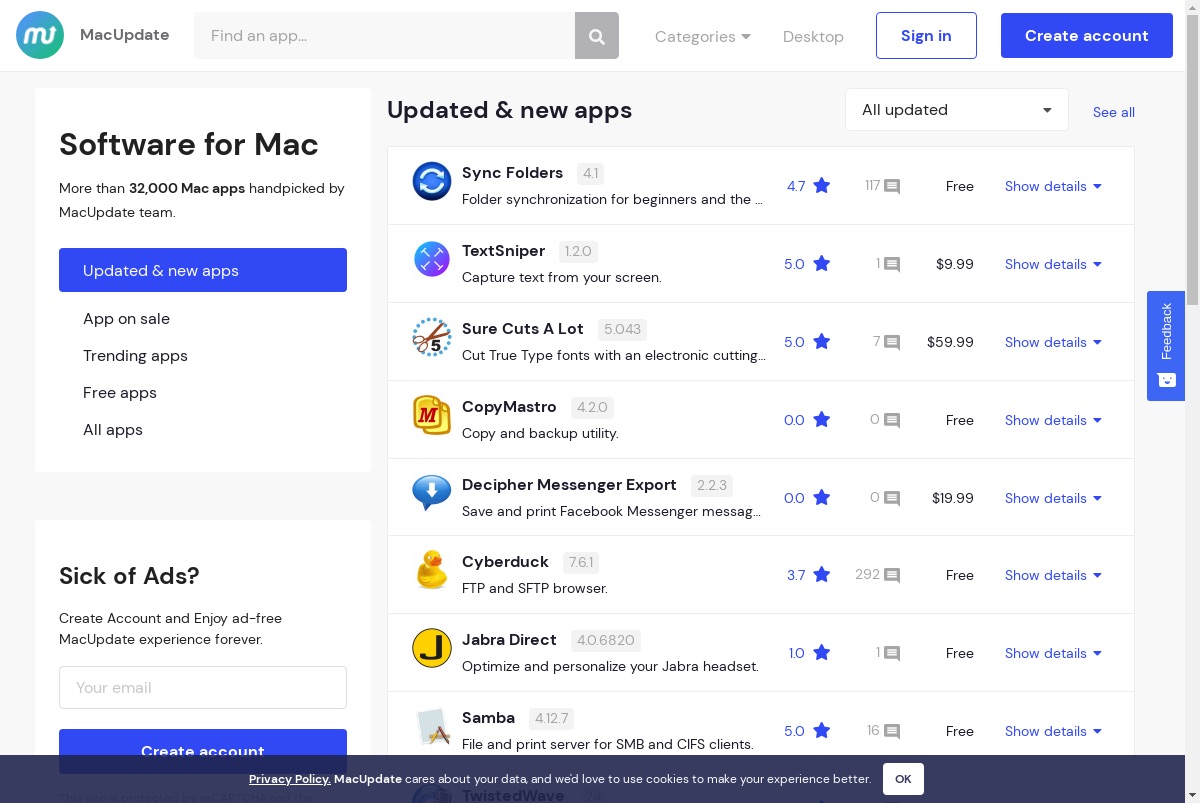Expand Show details for Cyberduck
1200x803 pixels.
click(x=1053, y=575)
